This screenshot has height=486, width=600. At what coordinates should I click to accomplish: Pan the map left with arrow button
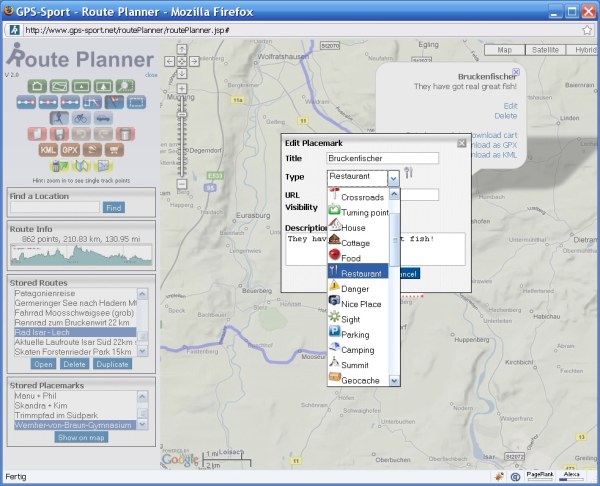(170, 61)
